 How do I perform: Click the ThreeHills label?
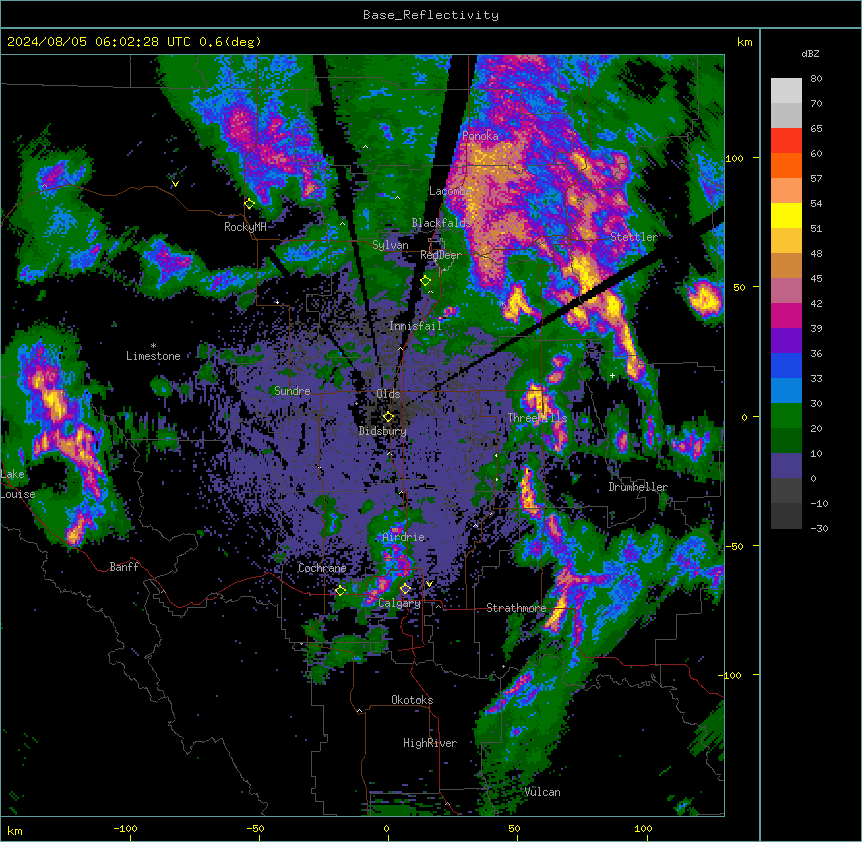tap(537, 418)
